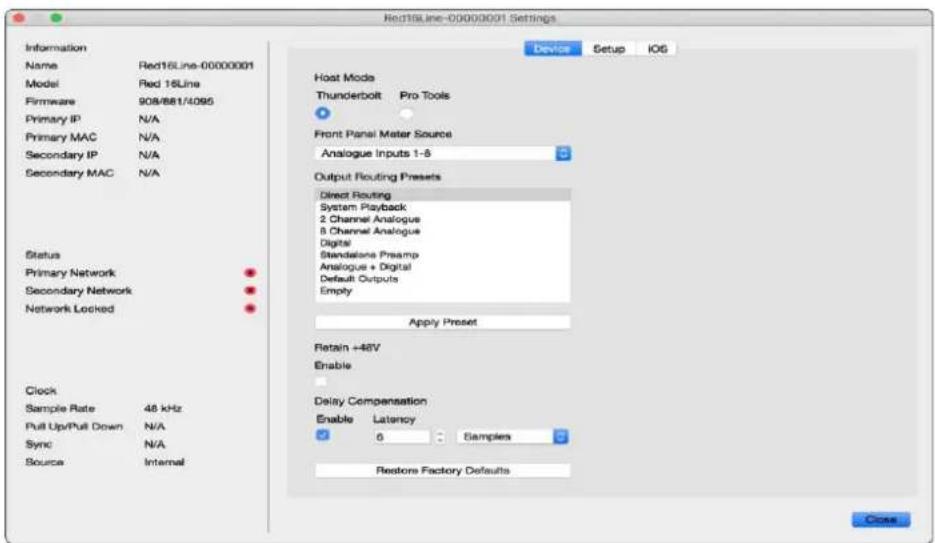This screenshot has width=935, height=543.
Task: Click the Internal clock source value
Action: pyautogui.click(x=164, y=463)
